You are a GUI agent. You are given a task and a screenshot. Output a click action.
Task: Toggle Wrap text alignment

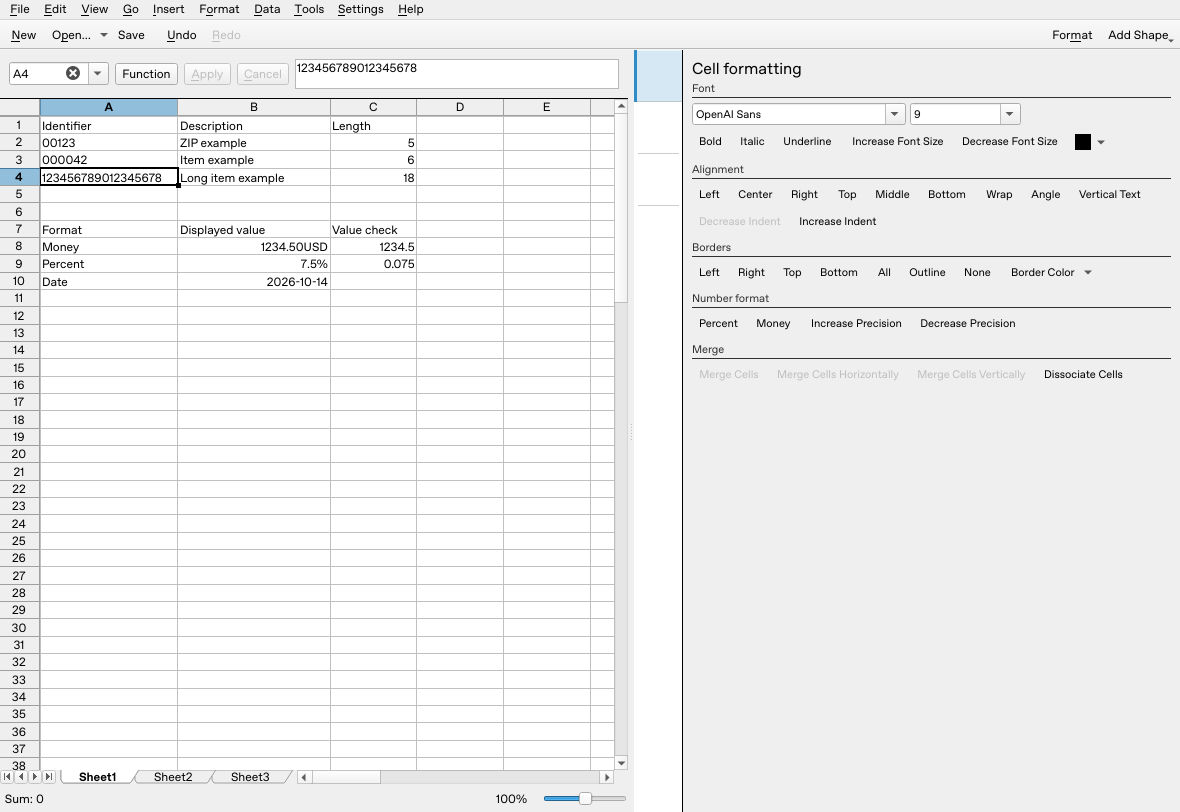tap(999, 194)
